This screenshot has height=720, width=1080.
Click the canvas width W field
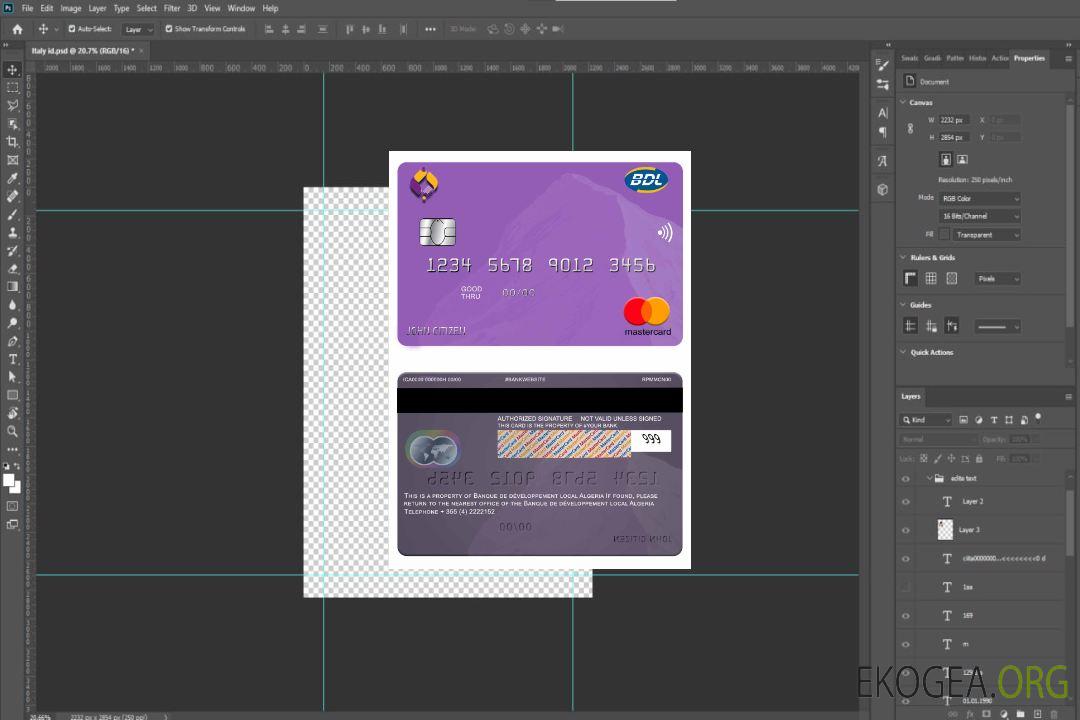pyautogui.click(x=954, y=120)
